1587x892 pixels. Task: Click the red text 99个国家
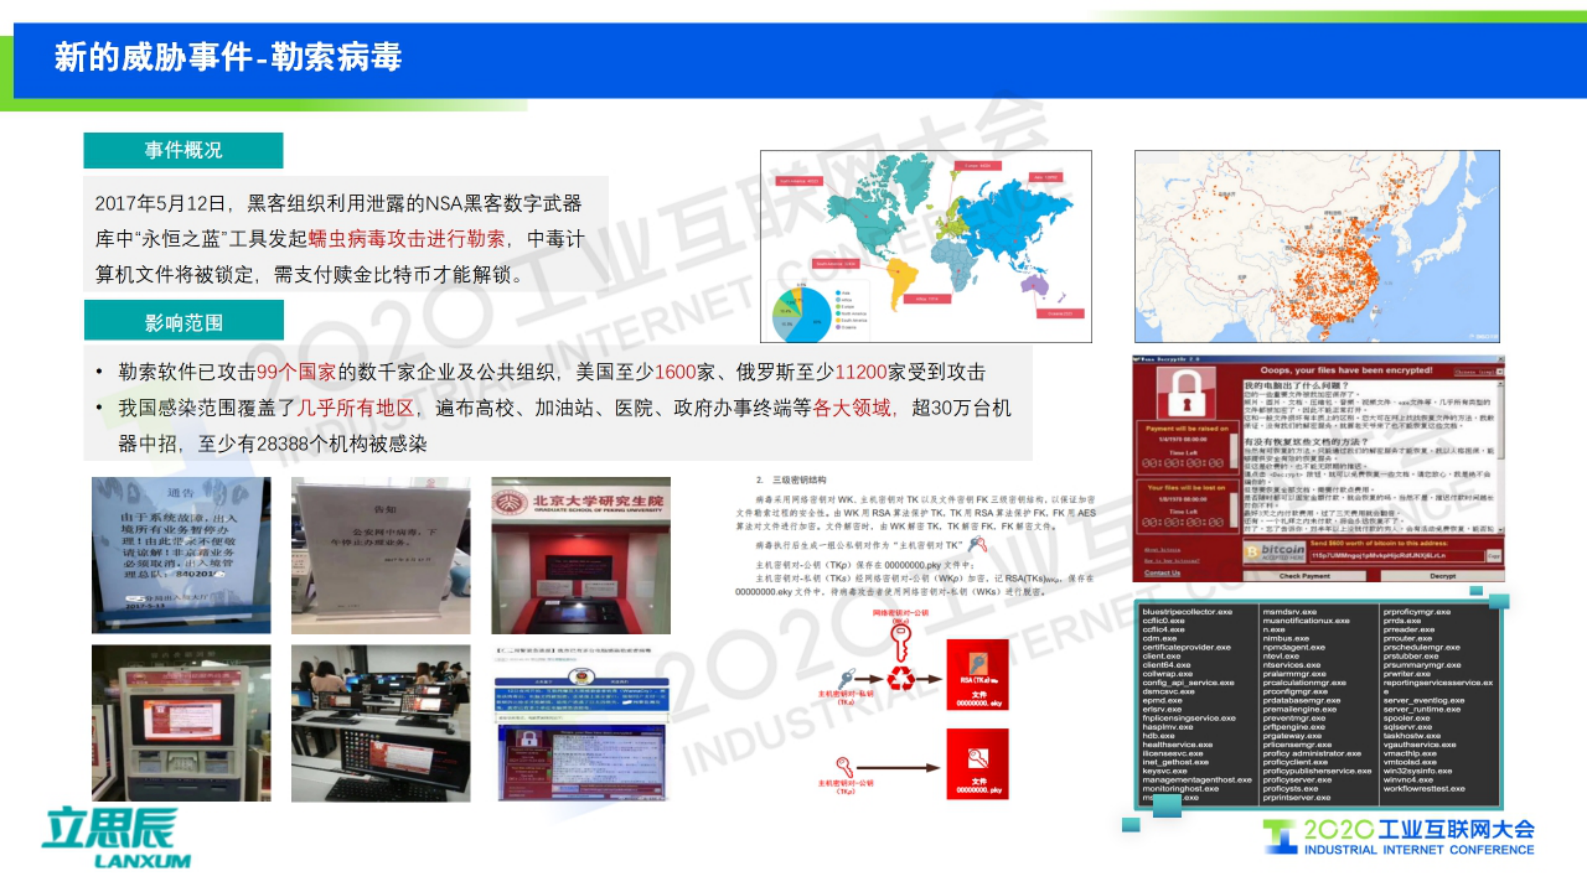click(296, 372)
